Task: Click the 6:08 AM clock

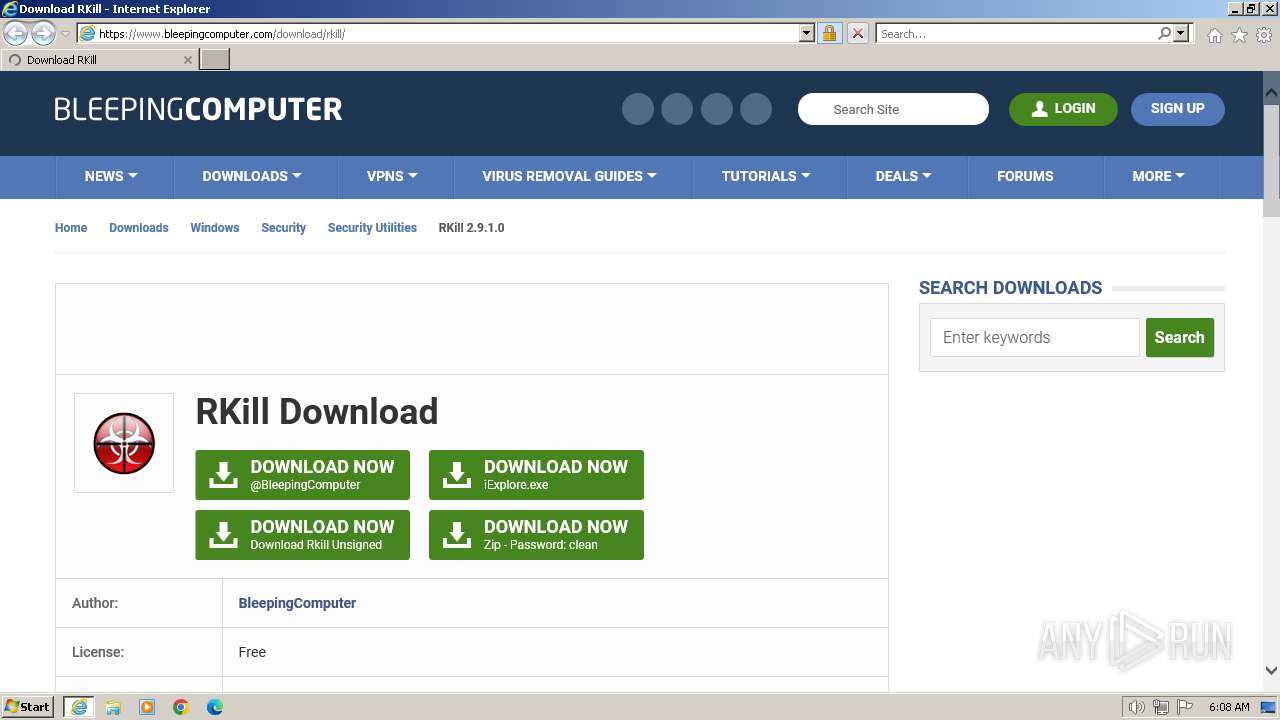Action: [1229, 707]
